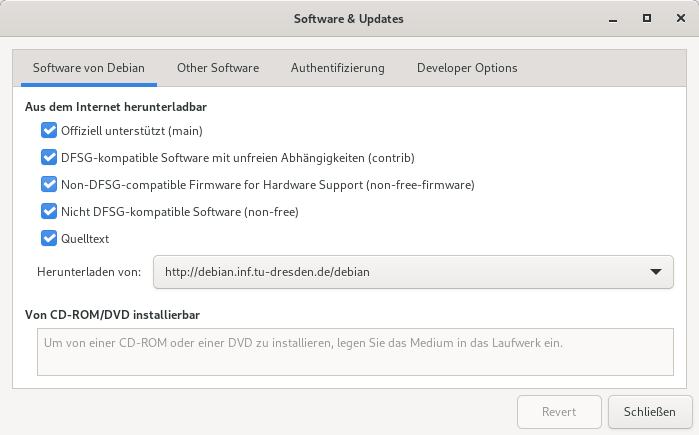Click the 'Herunterladen von:' label

pos(89,272)
